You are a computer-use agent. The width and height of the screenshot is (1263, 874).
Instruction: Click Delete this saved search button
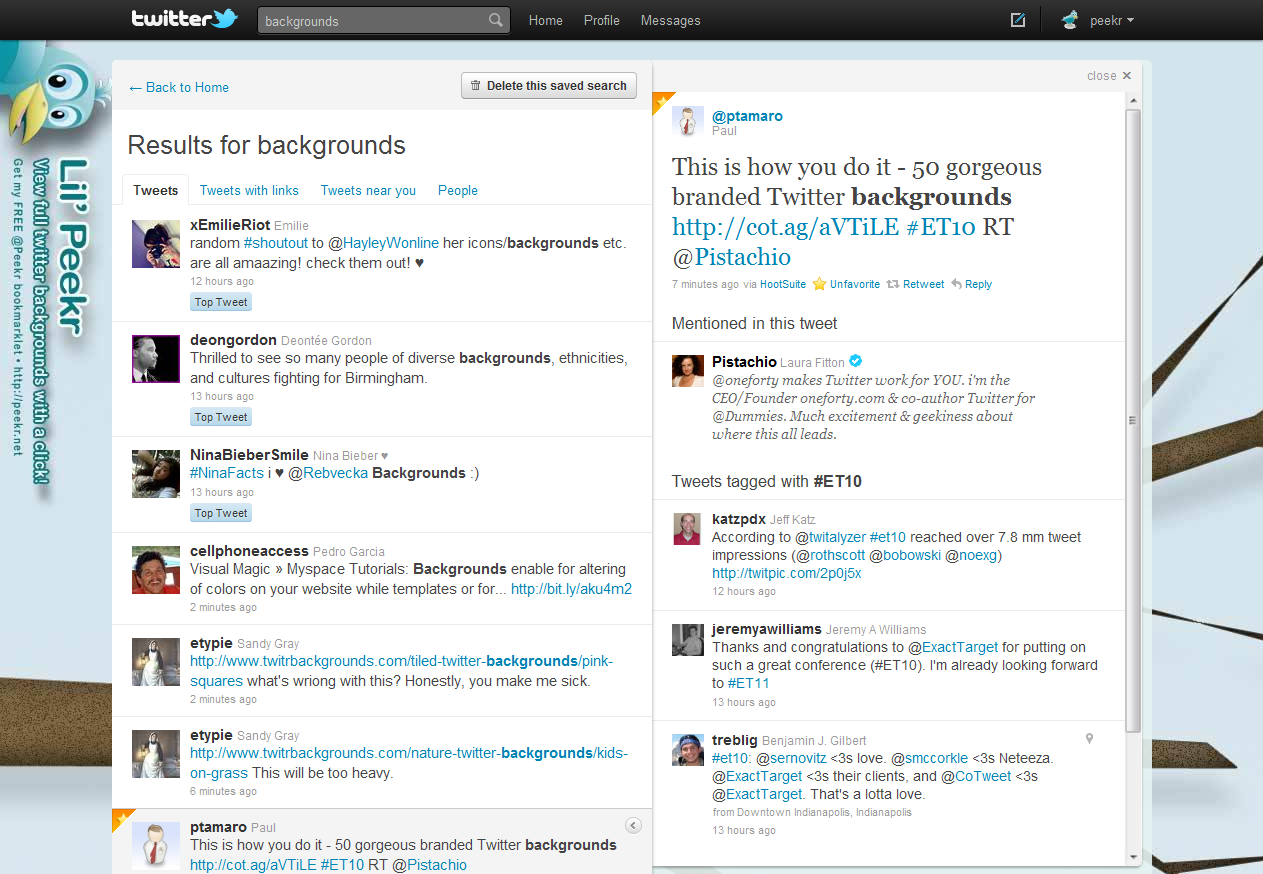pos(548,86)
